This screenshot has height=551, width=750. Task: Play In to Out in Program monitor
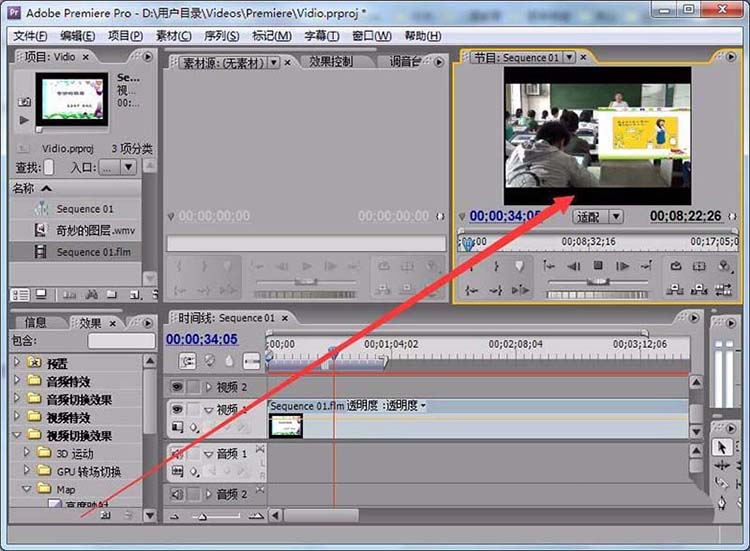coord(520,290)
